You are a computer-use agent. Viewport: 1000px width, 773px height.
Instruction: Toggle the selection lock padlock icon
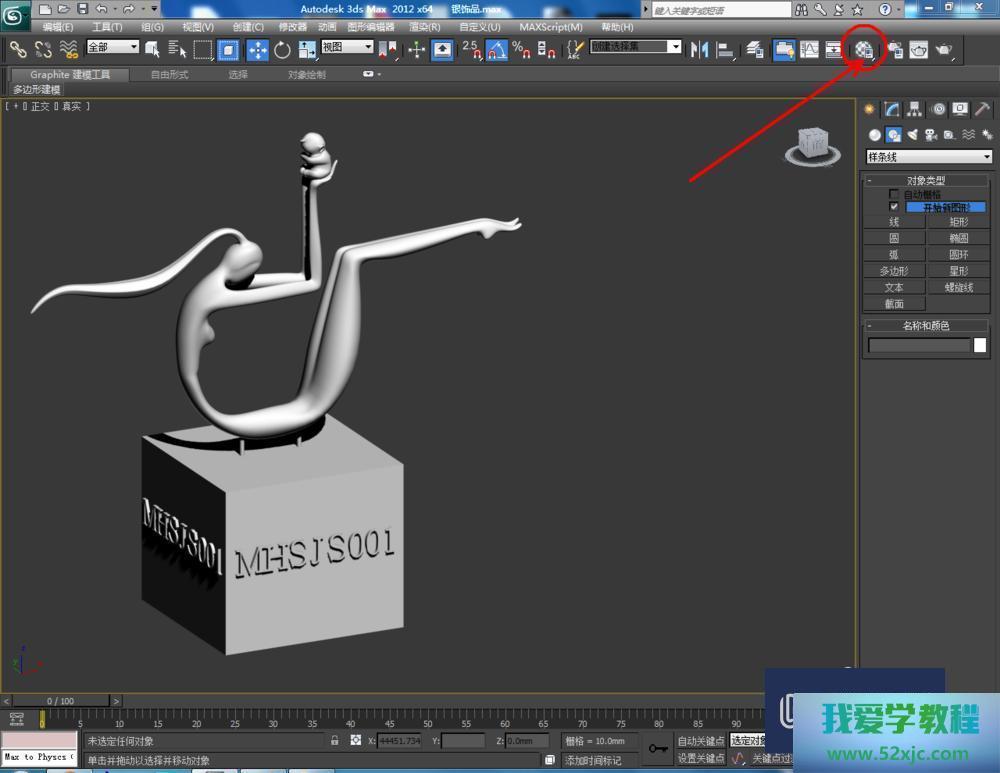335,741
